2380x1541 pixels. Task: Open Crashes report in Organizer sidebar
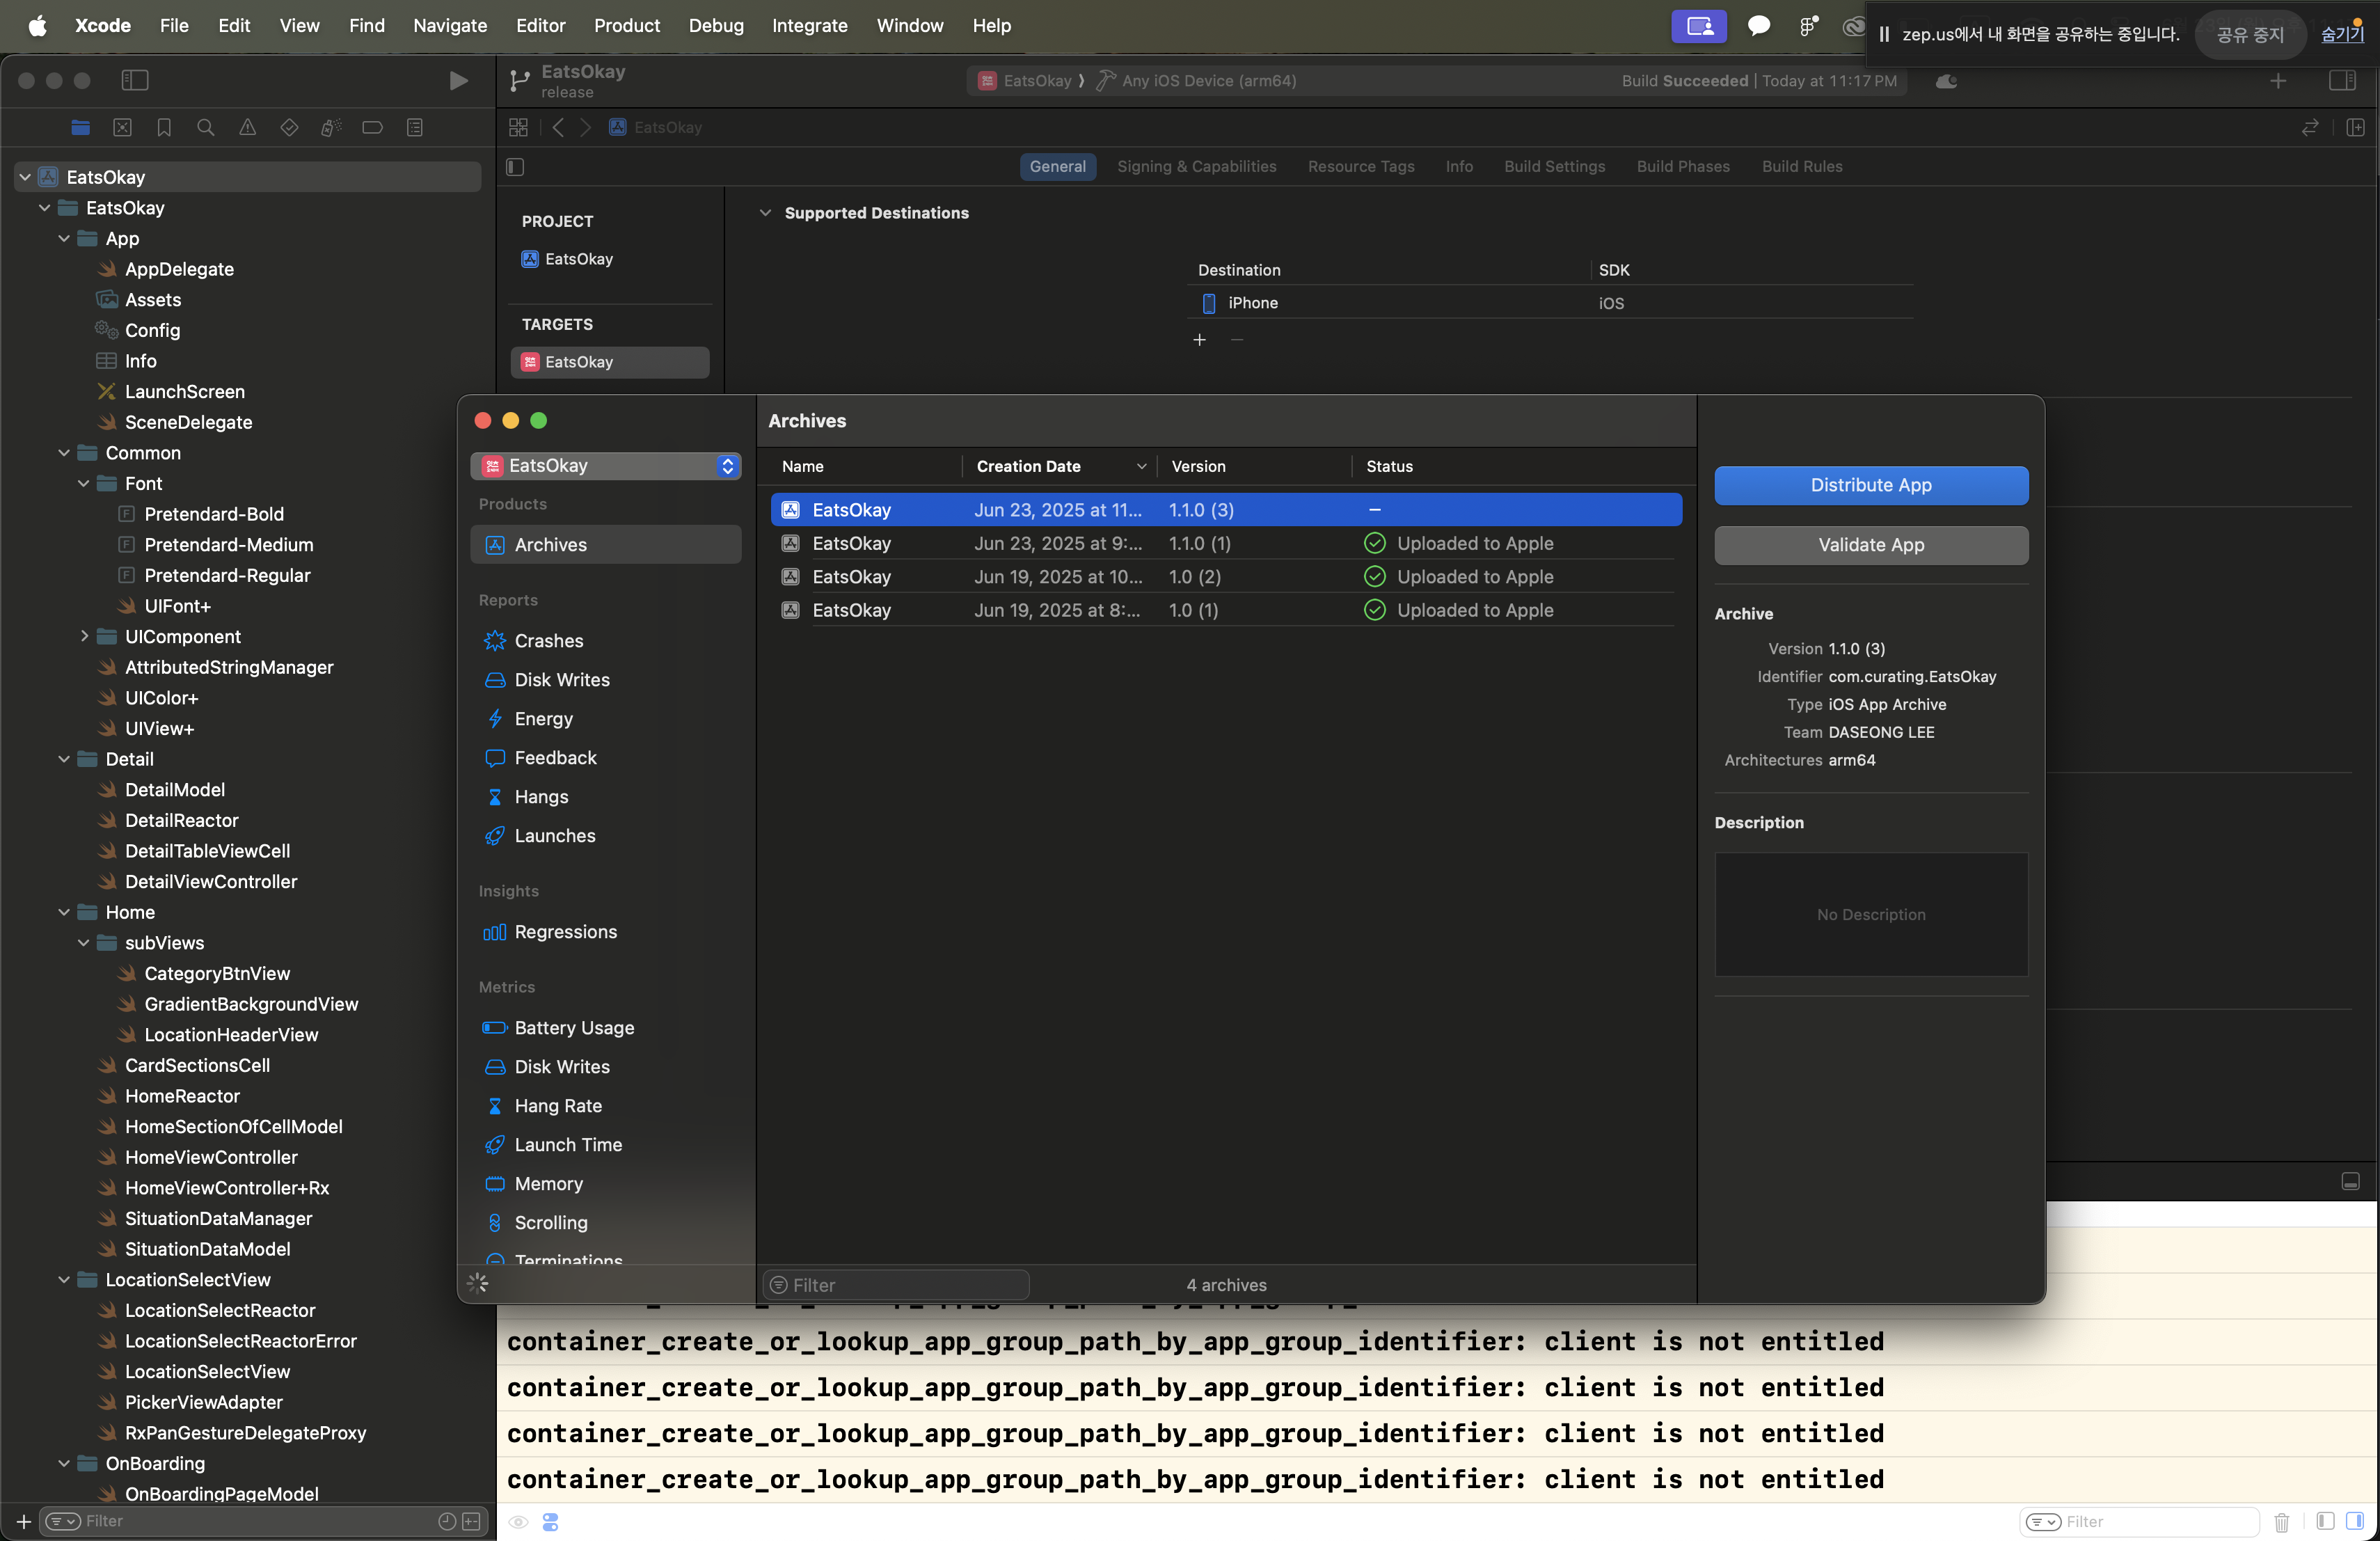[548, 641]
